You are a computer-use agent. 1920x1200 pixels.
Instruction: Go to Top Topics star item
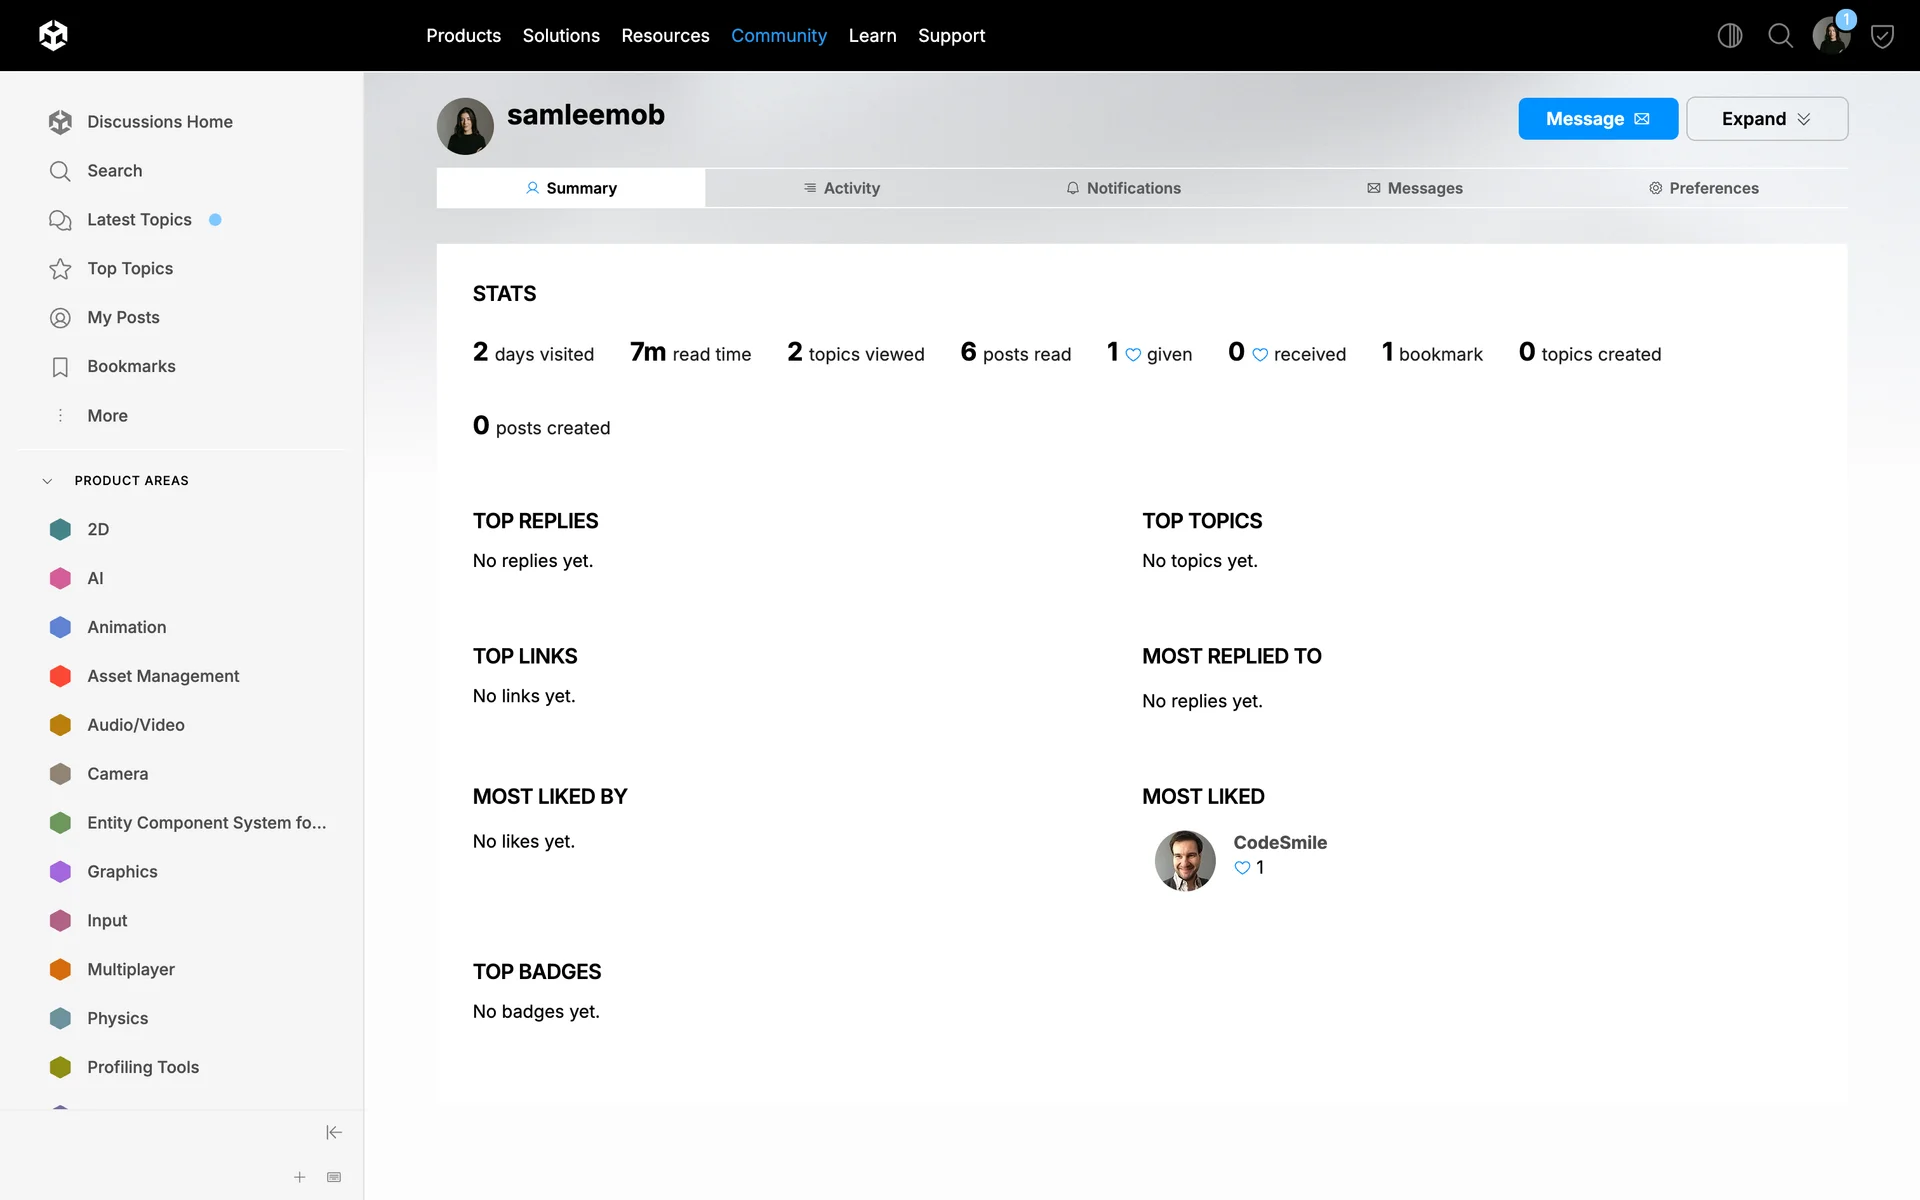(130, 268)
